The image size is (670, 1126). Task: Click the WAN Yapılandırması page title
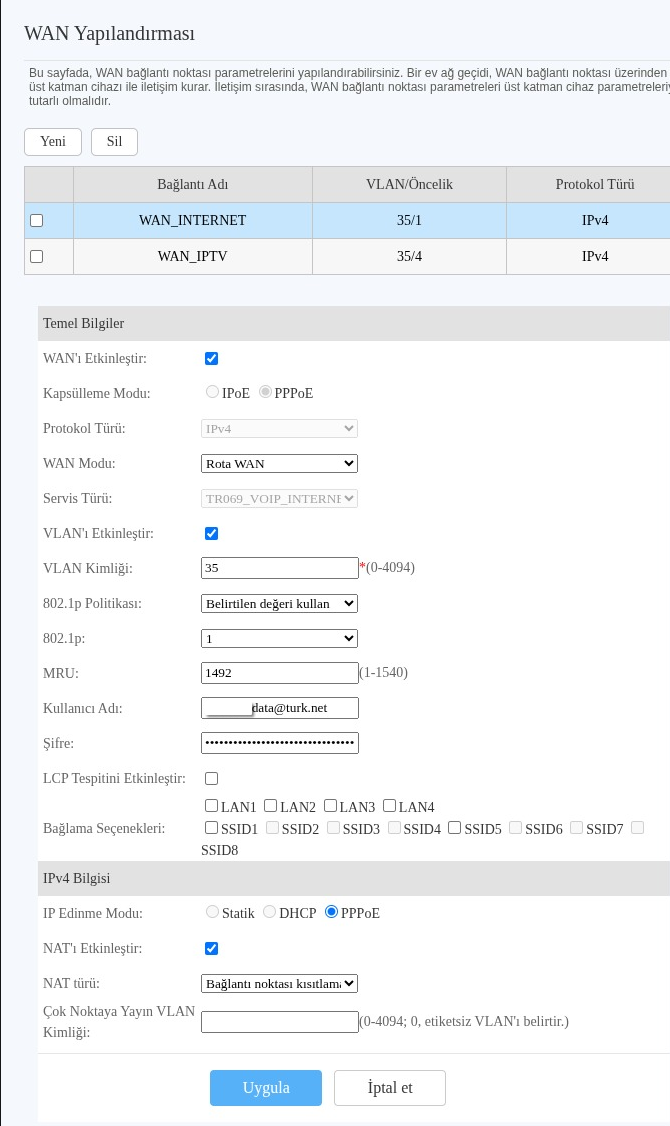pyautogui.click(x=109, y=34)
